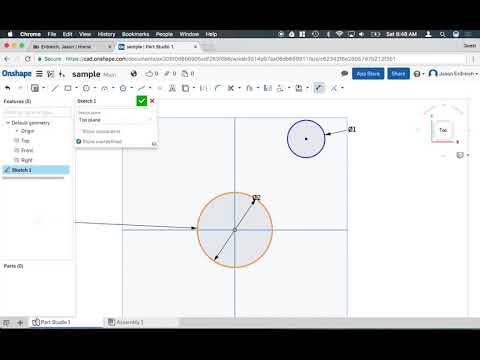Select the Arc sketch tool

click(105, 88)
